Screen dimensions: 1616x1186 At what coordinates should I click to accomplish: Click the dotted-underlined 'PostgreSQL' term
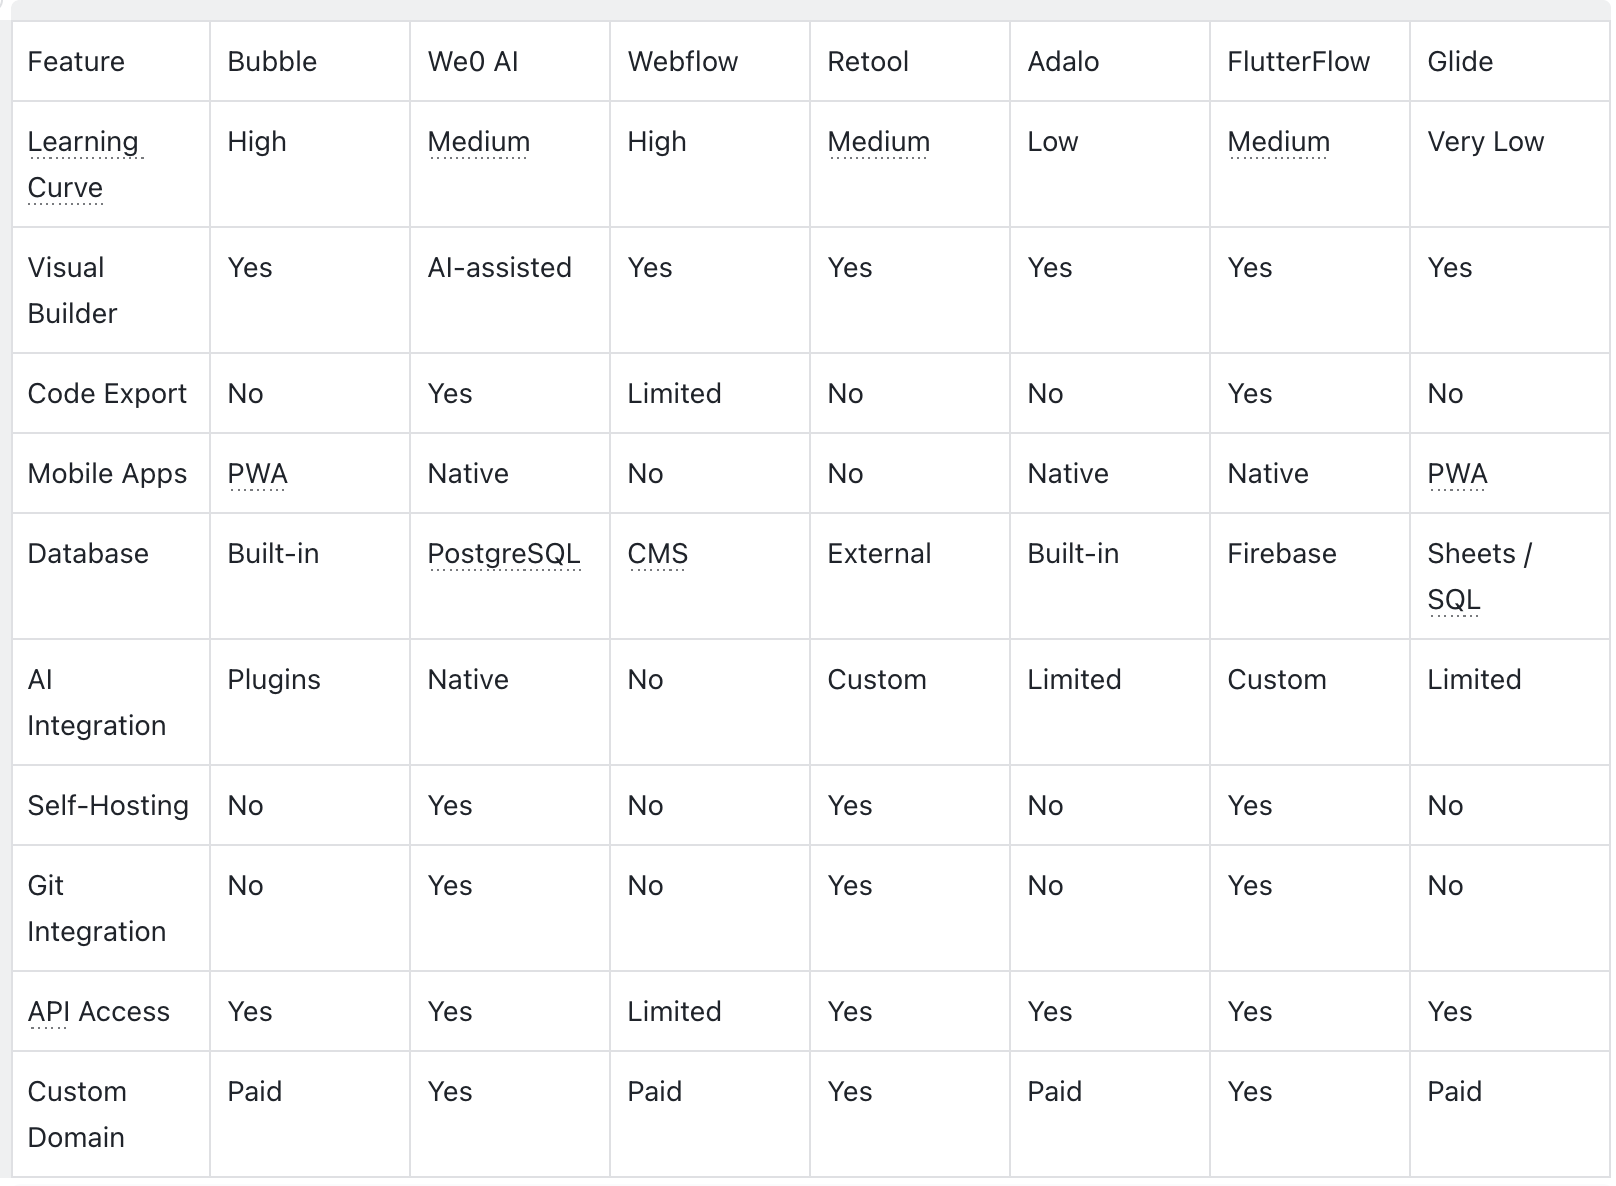pyautogui.click(x=504, y=554)
